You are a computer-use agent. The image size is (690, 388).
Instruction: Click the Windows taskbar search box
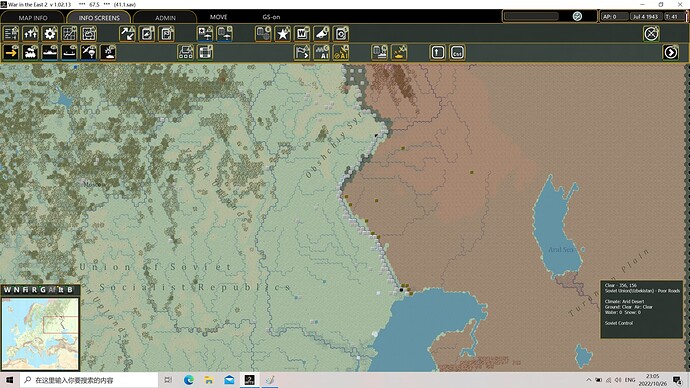coord(88,380)
